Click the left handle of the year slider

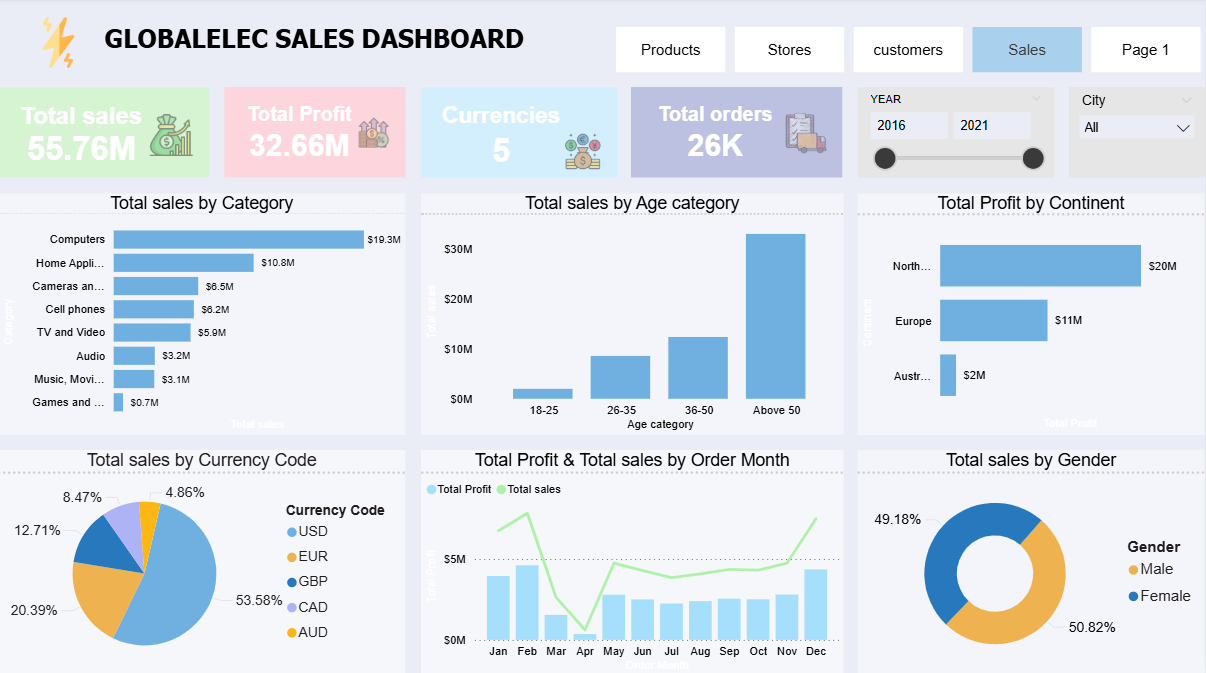pyautogui.click(x=884, y=158)
